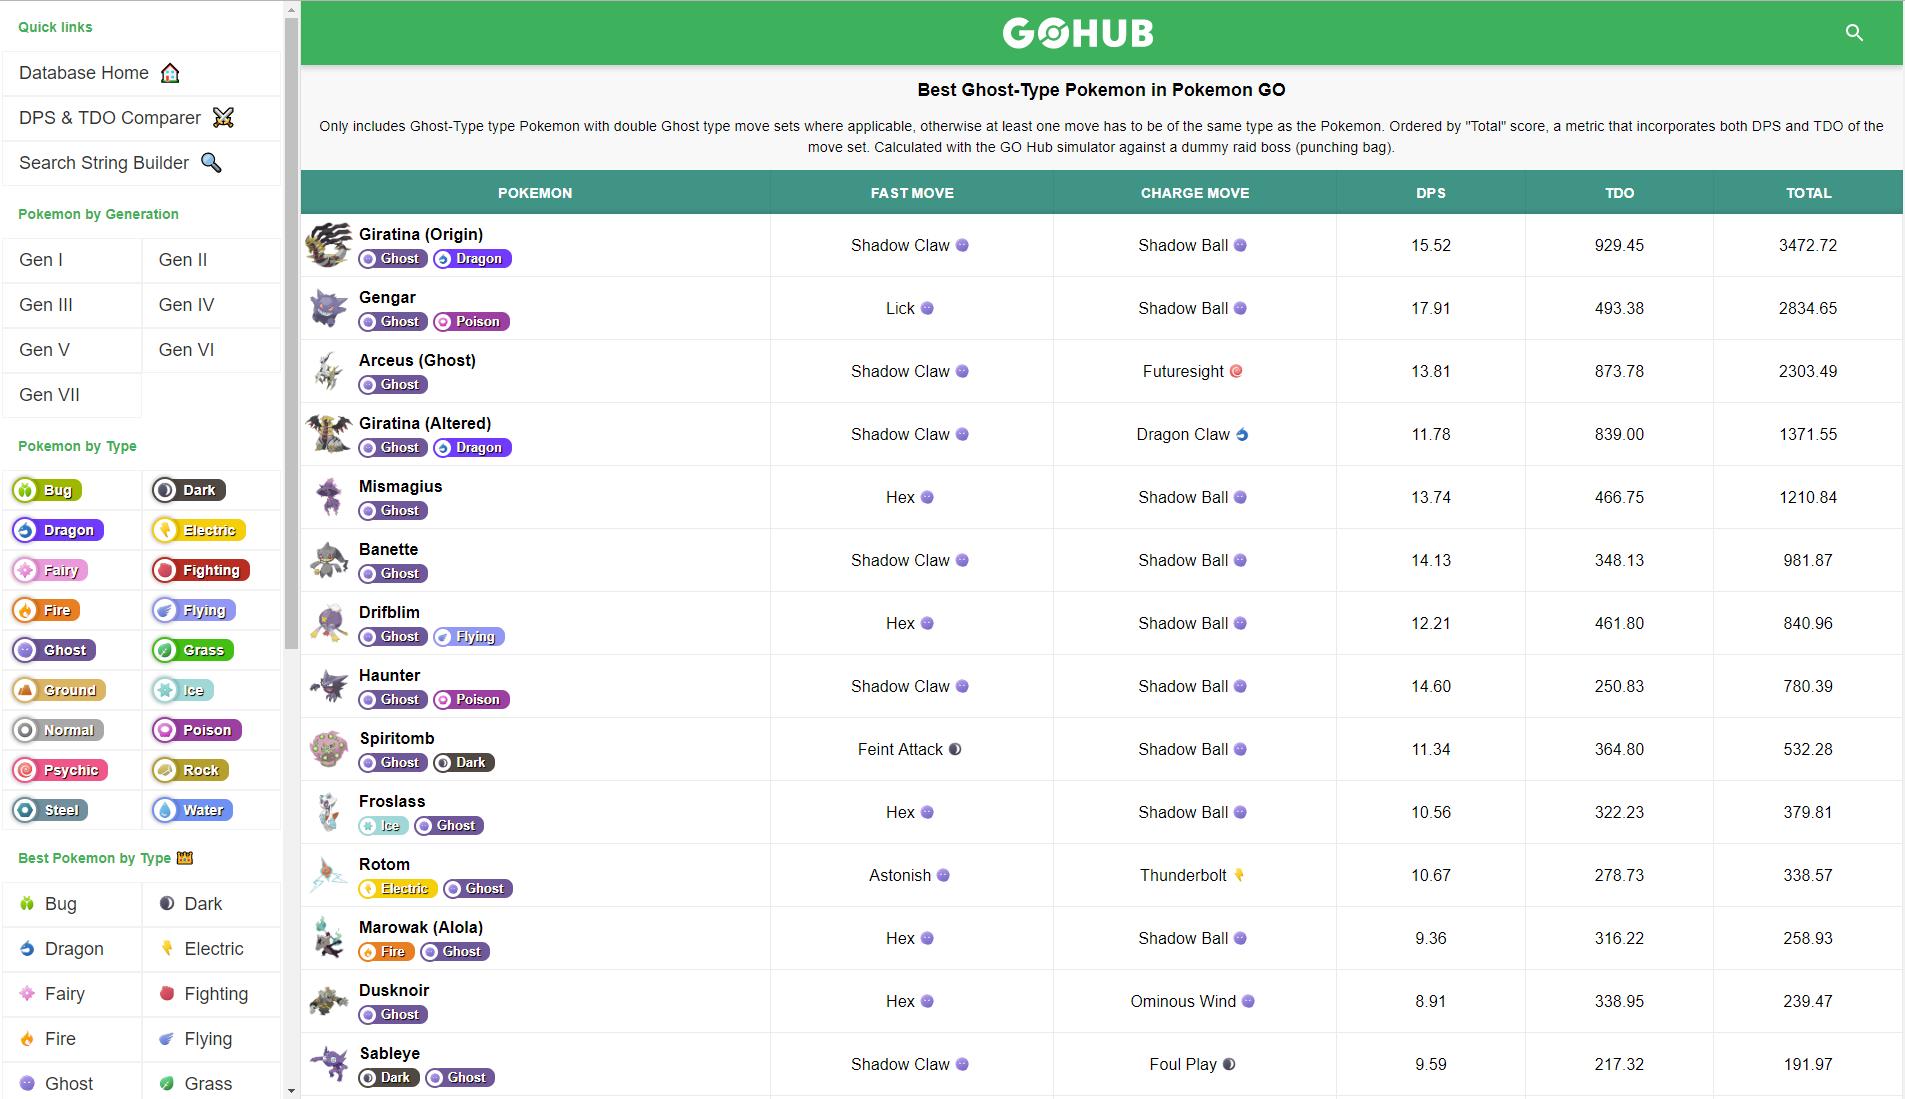Select the Bug type badge
Screen dimensions: 1905x1099
click(47, 490)
